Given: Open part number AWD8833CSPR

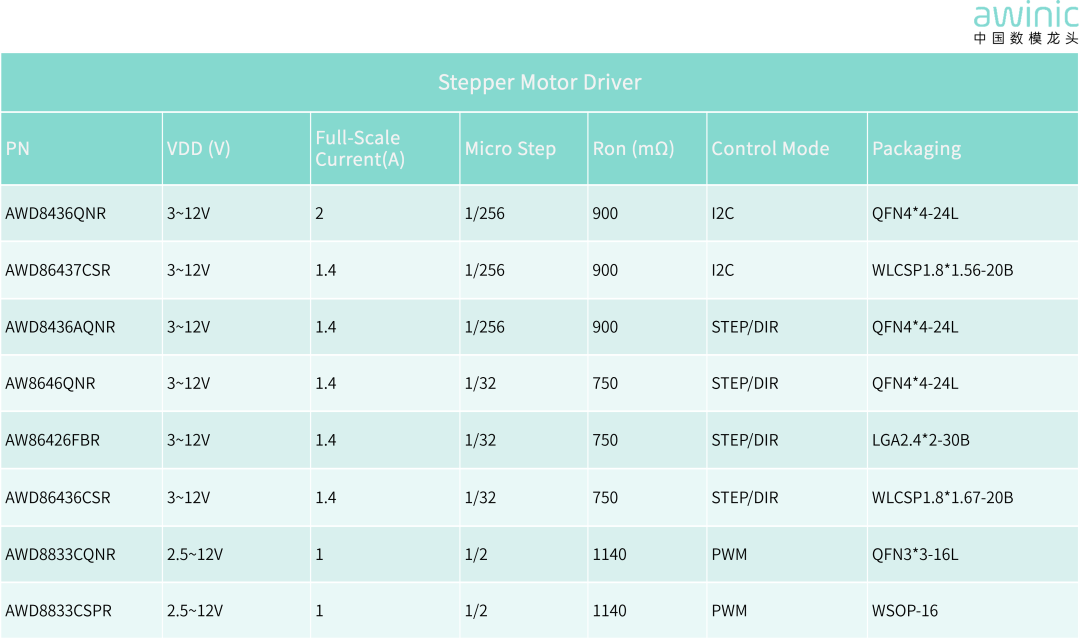Looking at the screenshot, I should point(59,610).
